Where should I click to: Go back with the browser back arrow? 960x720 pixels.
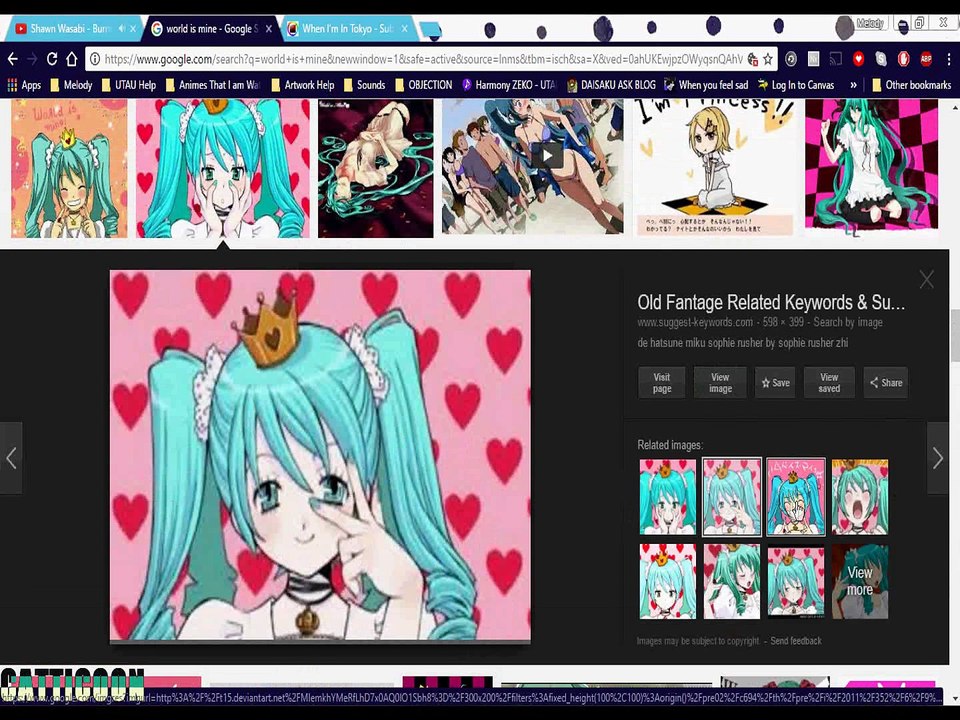[x=12, y=59]
